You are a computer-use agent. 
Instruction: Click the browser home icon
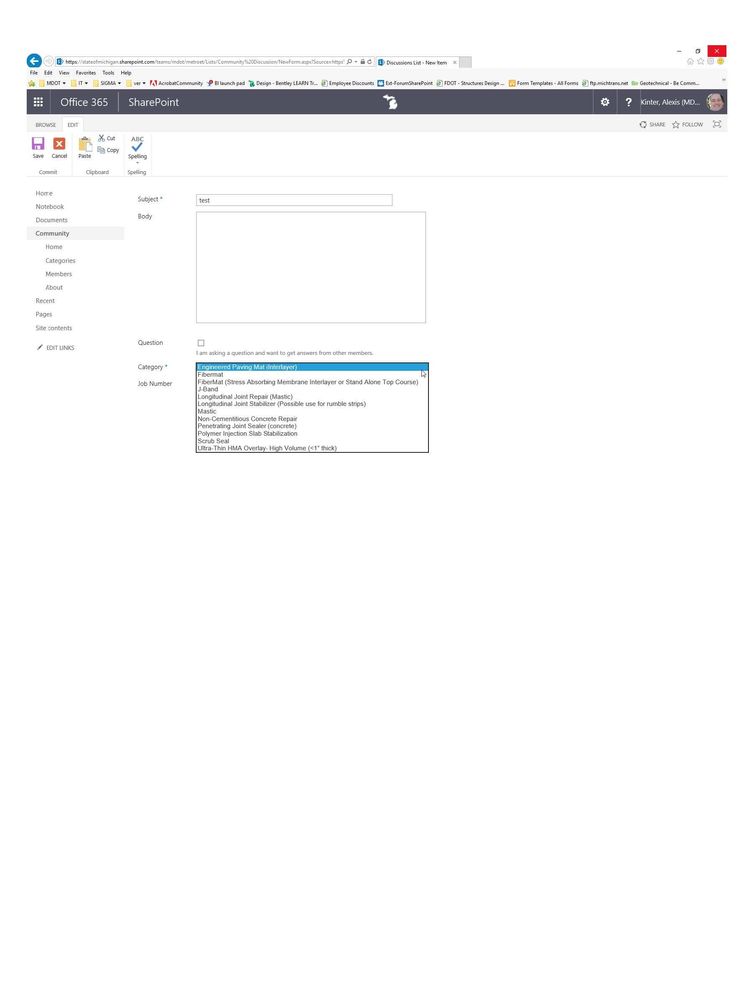pos(690,62)
